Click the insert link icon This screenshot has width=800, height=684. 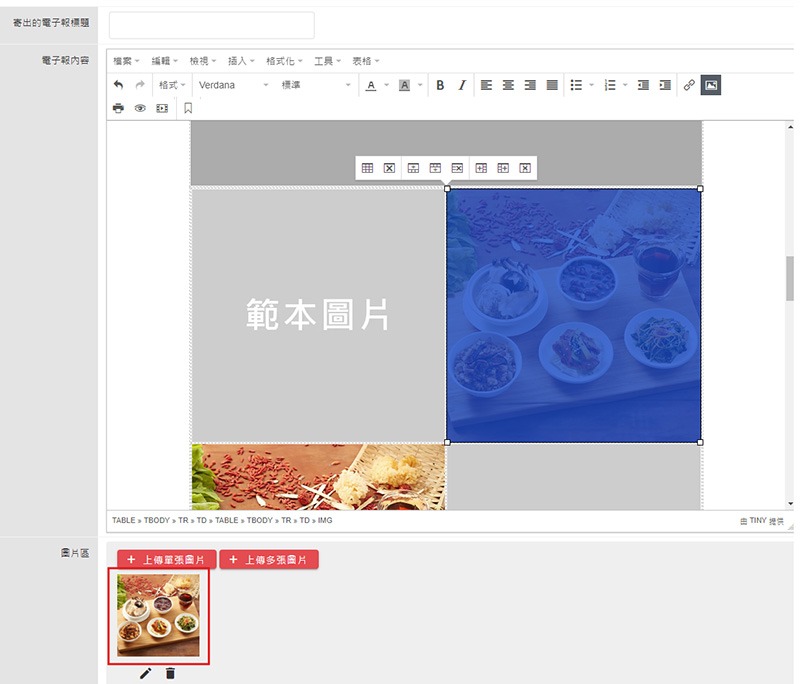[689, 86]
